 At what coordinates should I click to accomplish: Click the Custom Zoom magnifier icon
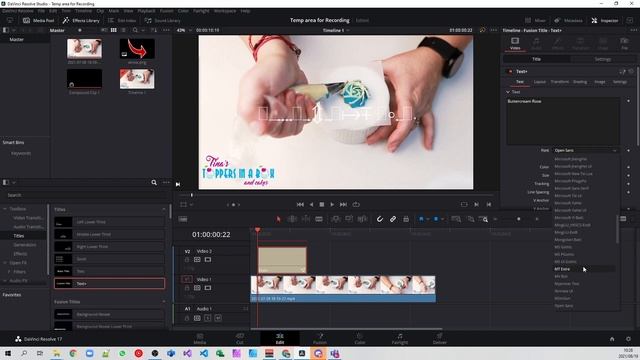tap(484, 219)
